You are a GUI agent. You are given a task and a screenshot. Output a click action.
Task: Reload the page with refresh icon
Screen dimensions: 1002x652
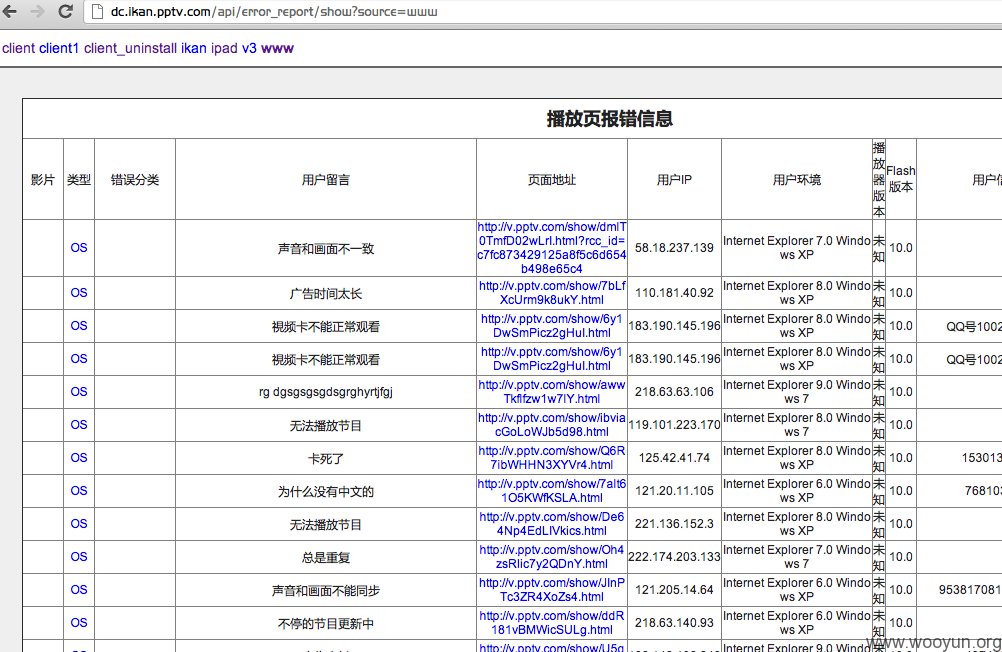(x=65, y=11)
